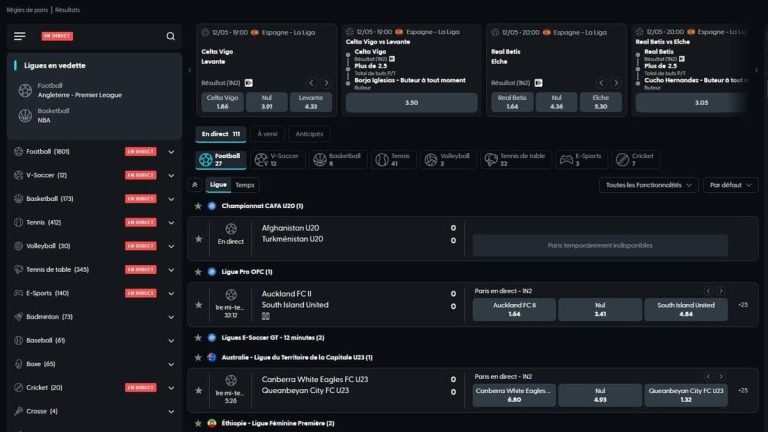Show +25 more markets for Auckland FC II

(x=743, y=305)
